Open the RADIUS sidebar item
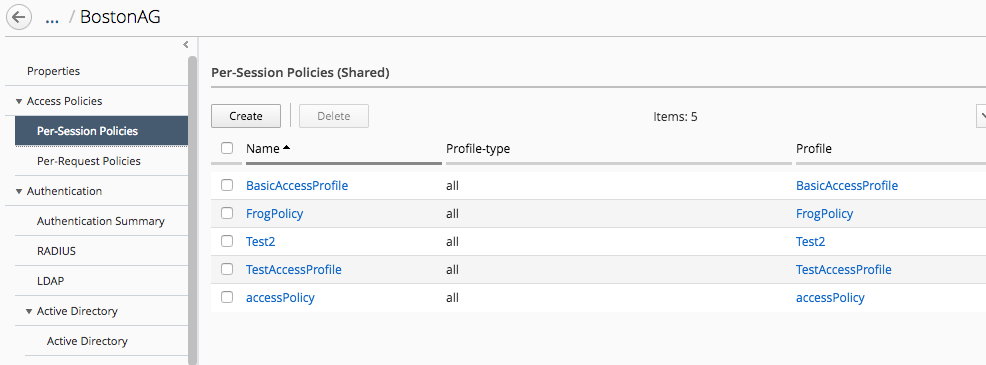The image size is (986, 365). (56, 251)
